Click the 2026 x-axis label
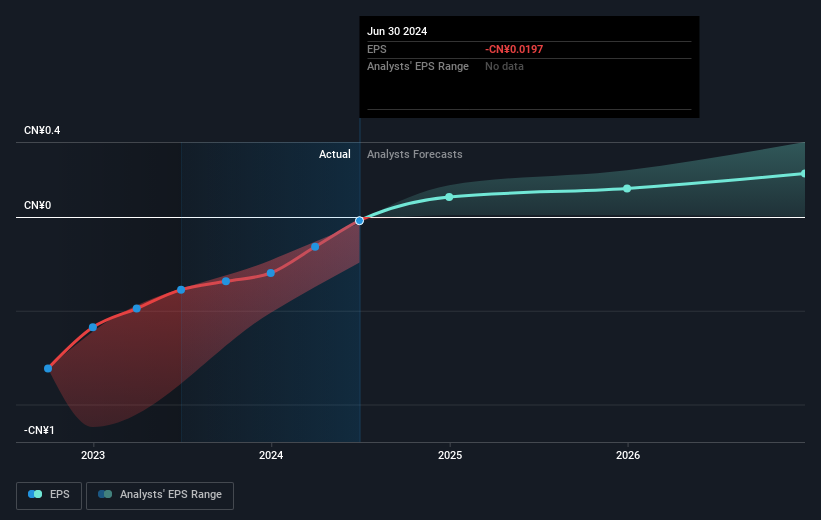Viewport: 821px width, 520px height. [628, 456]
